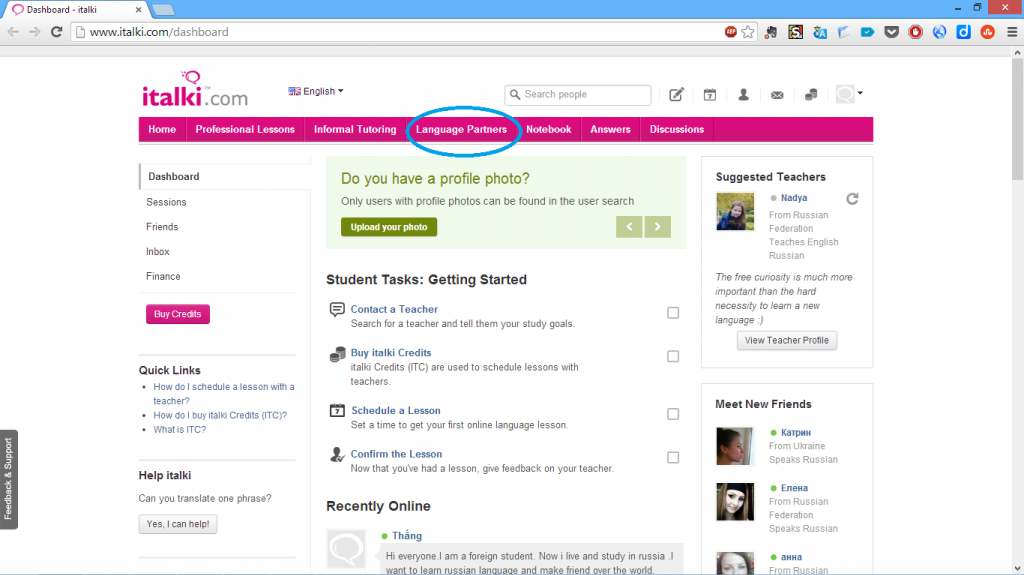The image size is (1024, 575).
Task: Check the Buy italki Credits task box
Action: pos(673,356)
